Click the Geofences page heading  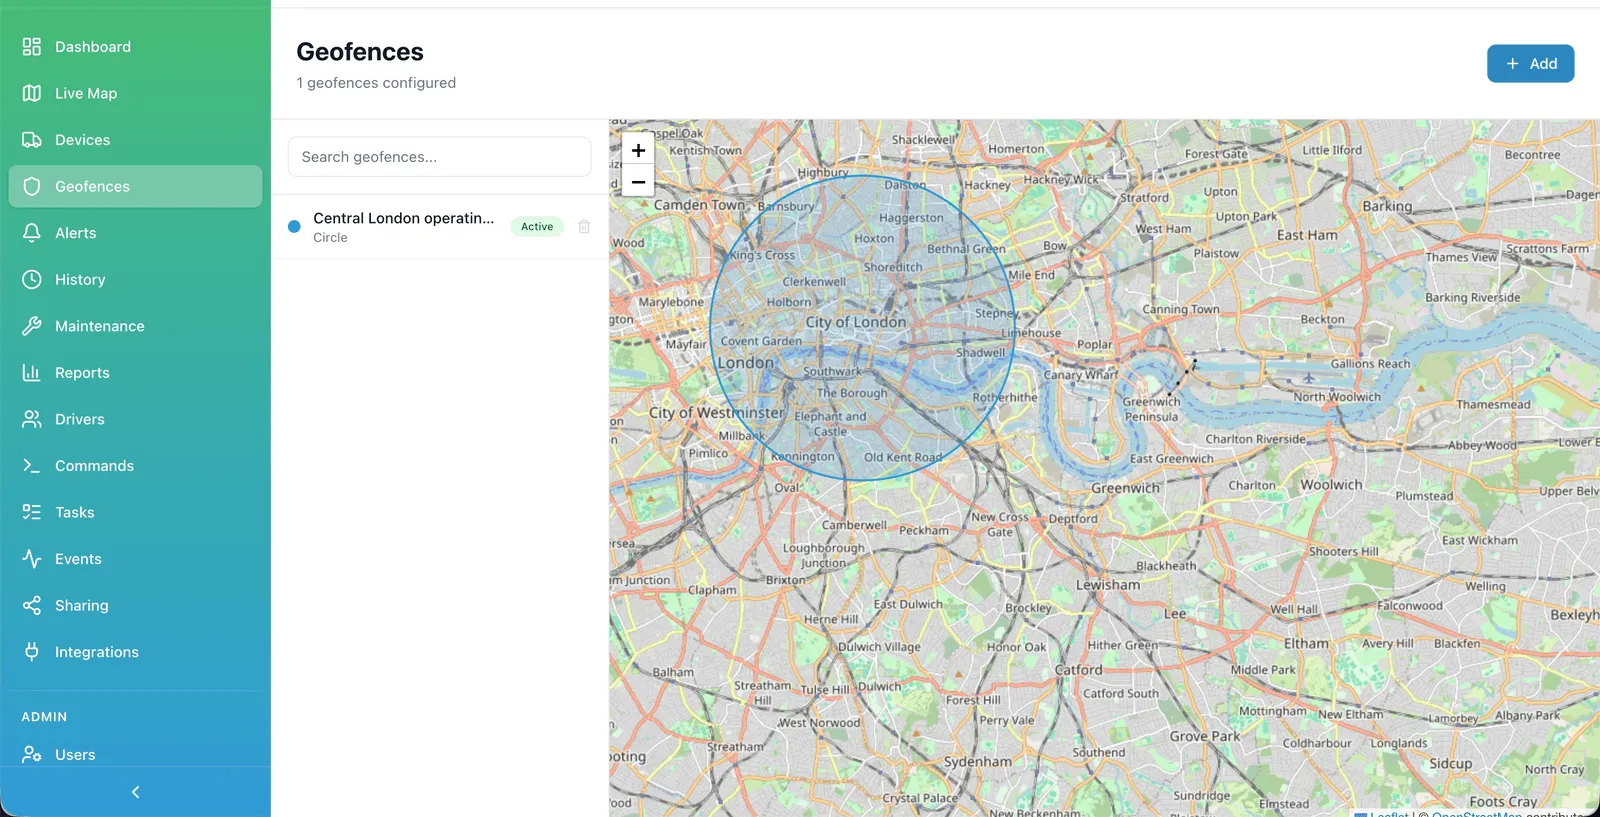360,52
